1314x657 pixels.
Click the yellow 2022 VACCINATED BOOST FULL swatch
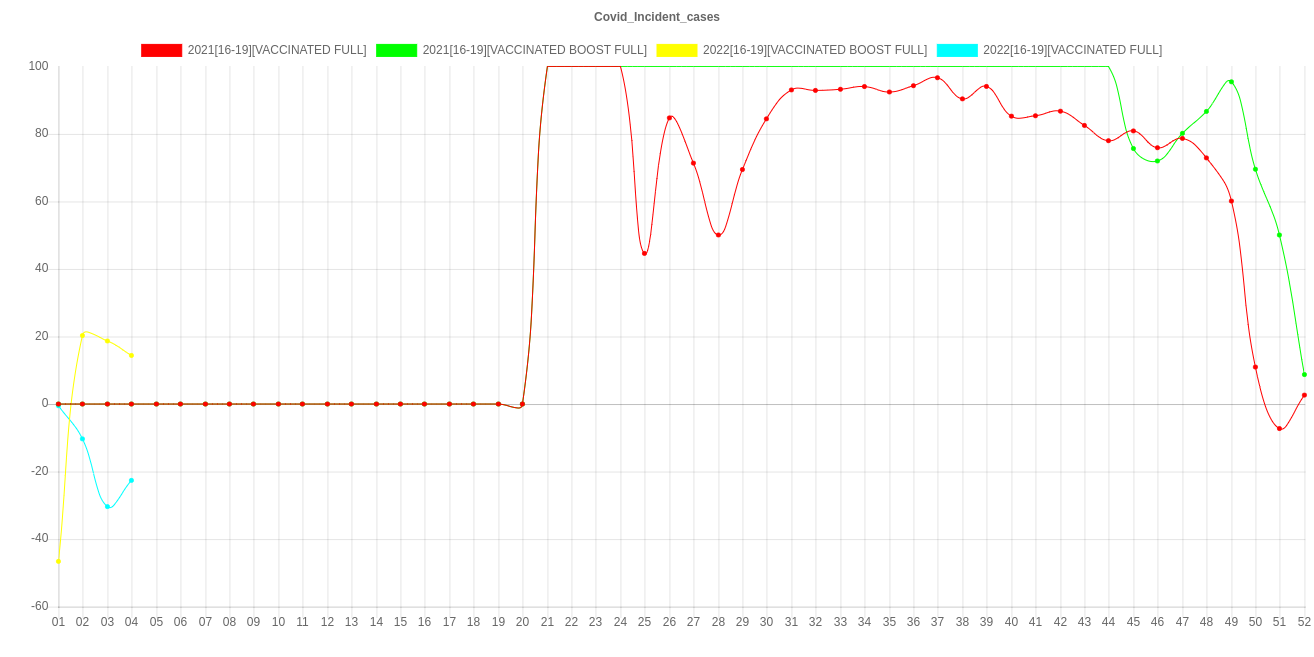[677, 50]
